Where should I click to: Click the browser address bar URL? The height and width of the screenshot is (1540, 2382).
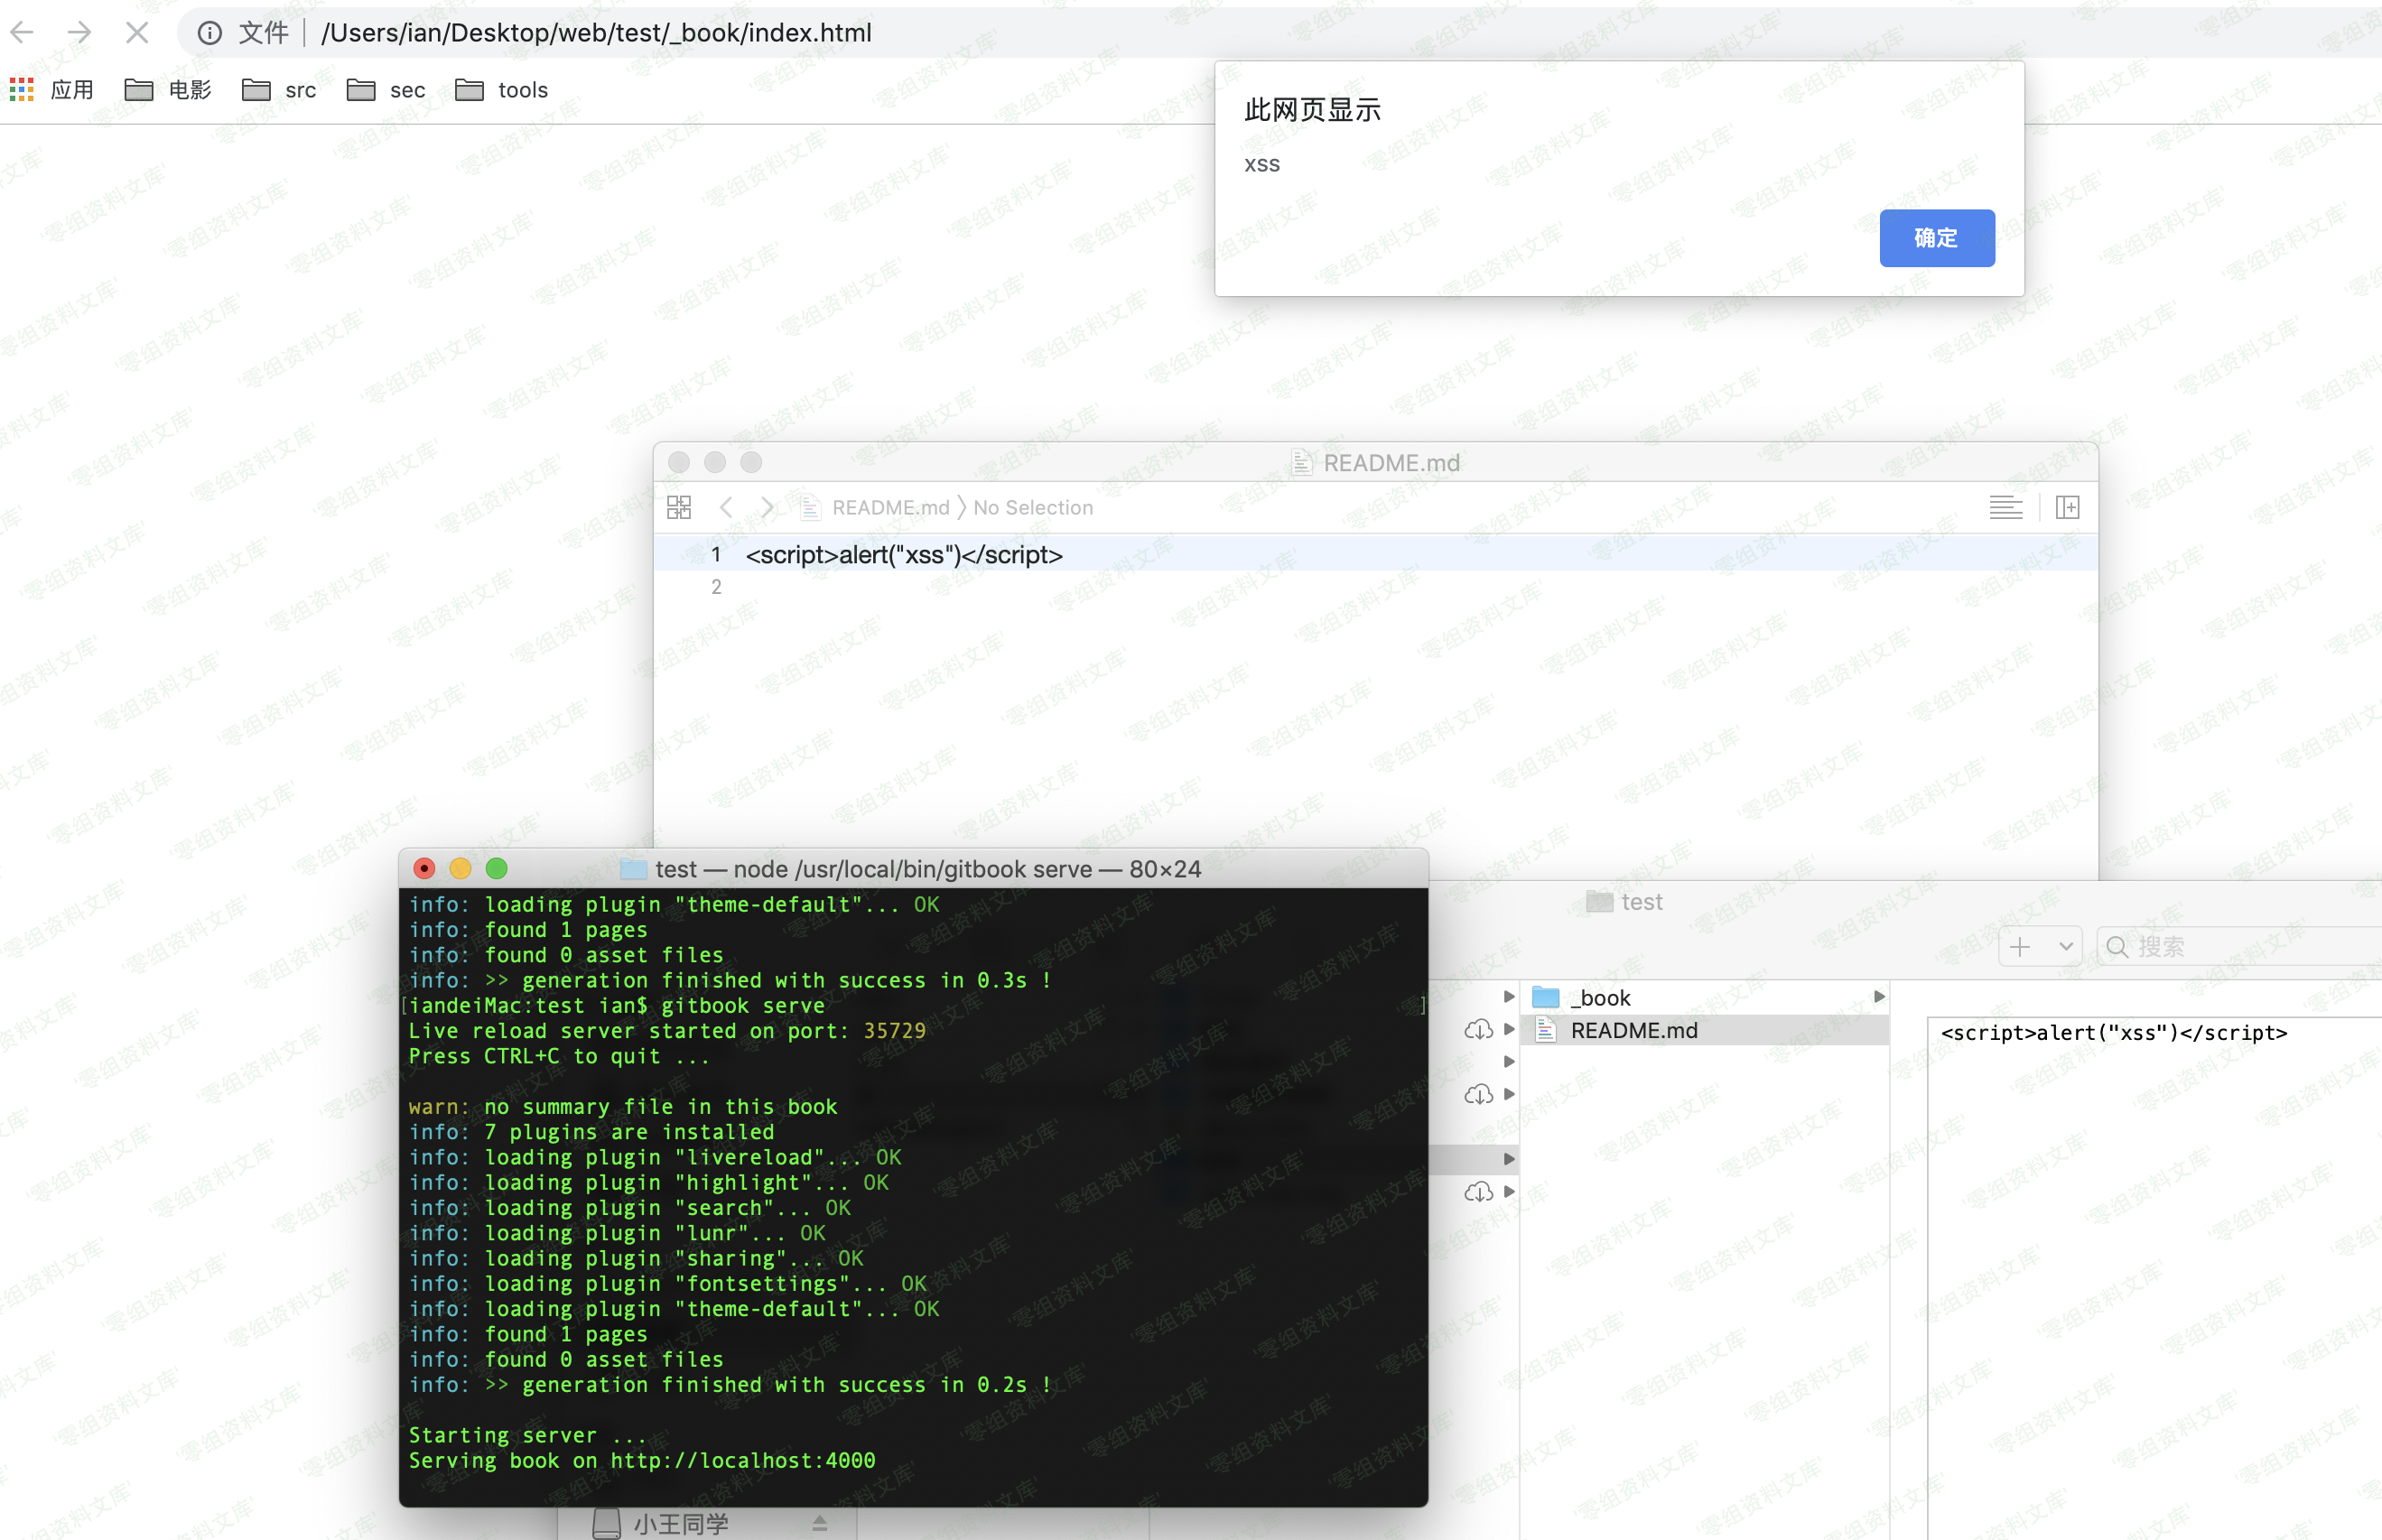(596, 33)
